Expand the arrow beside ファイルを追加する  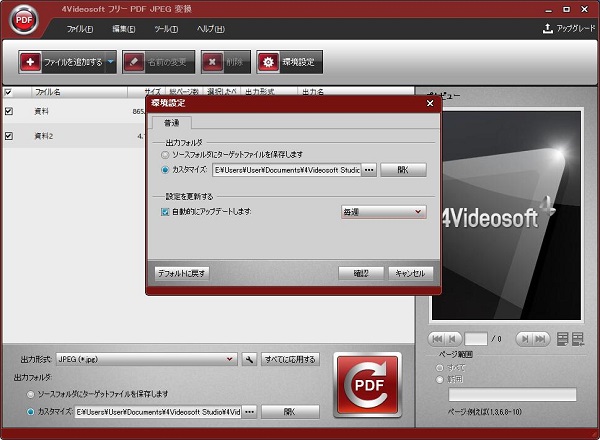(x=111, y=63)
